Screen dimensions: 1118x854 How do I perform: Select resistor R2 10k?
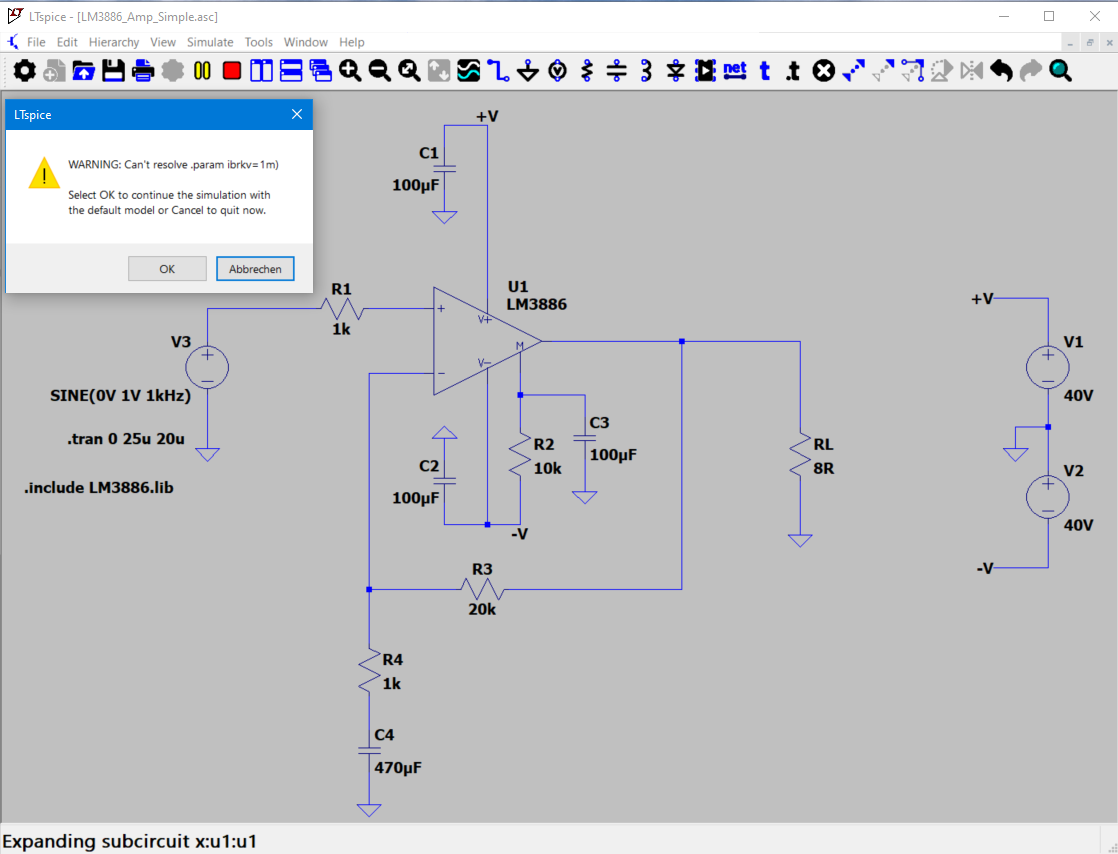520,455
